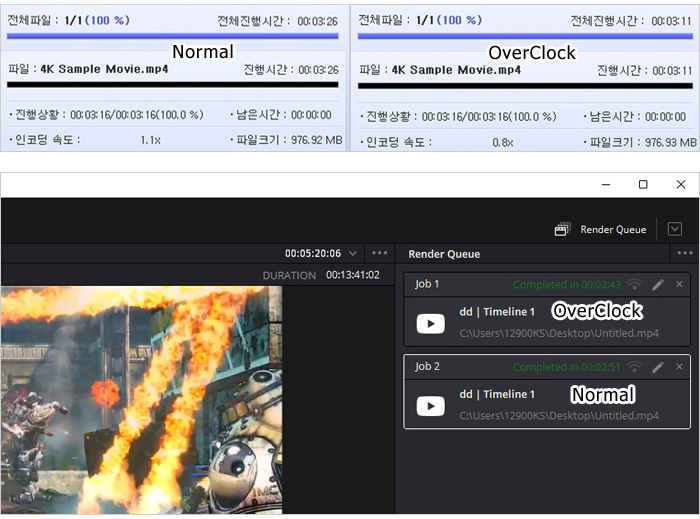Remove Job 2 from the render queue
Image resolution: width=700 pixels, height=519 pixels.
679,367
